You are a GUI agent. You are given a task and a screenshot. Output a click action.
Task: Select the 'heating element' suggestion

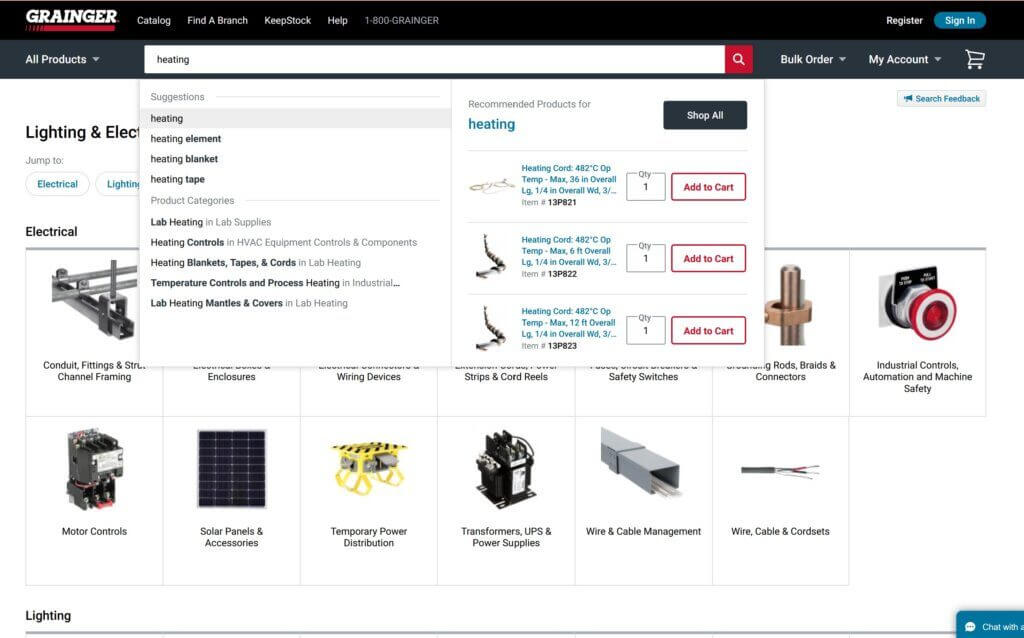point(185,138)
